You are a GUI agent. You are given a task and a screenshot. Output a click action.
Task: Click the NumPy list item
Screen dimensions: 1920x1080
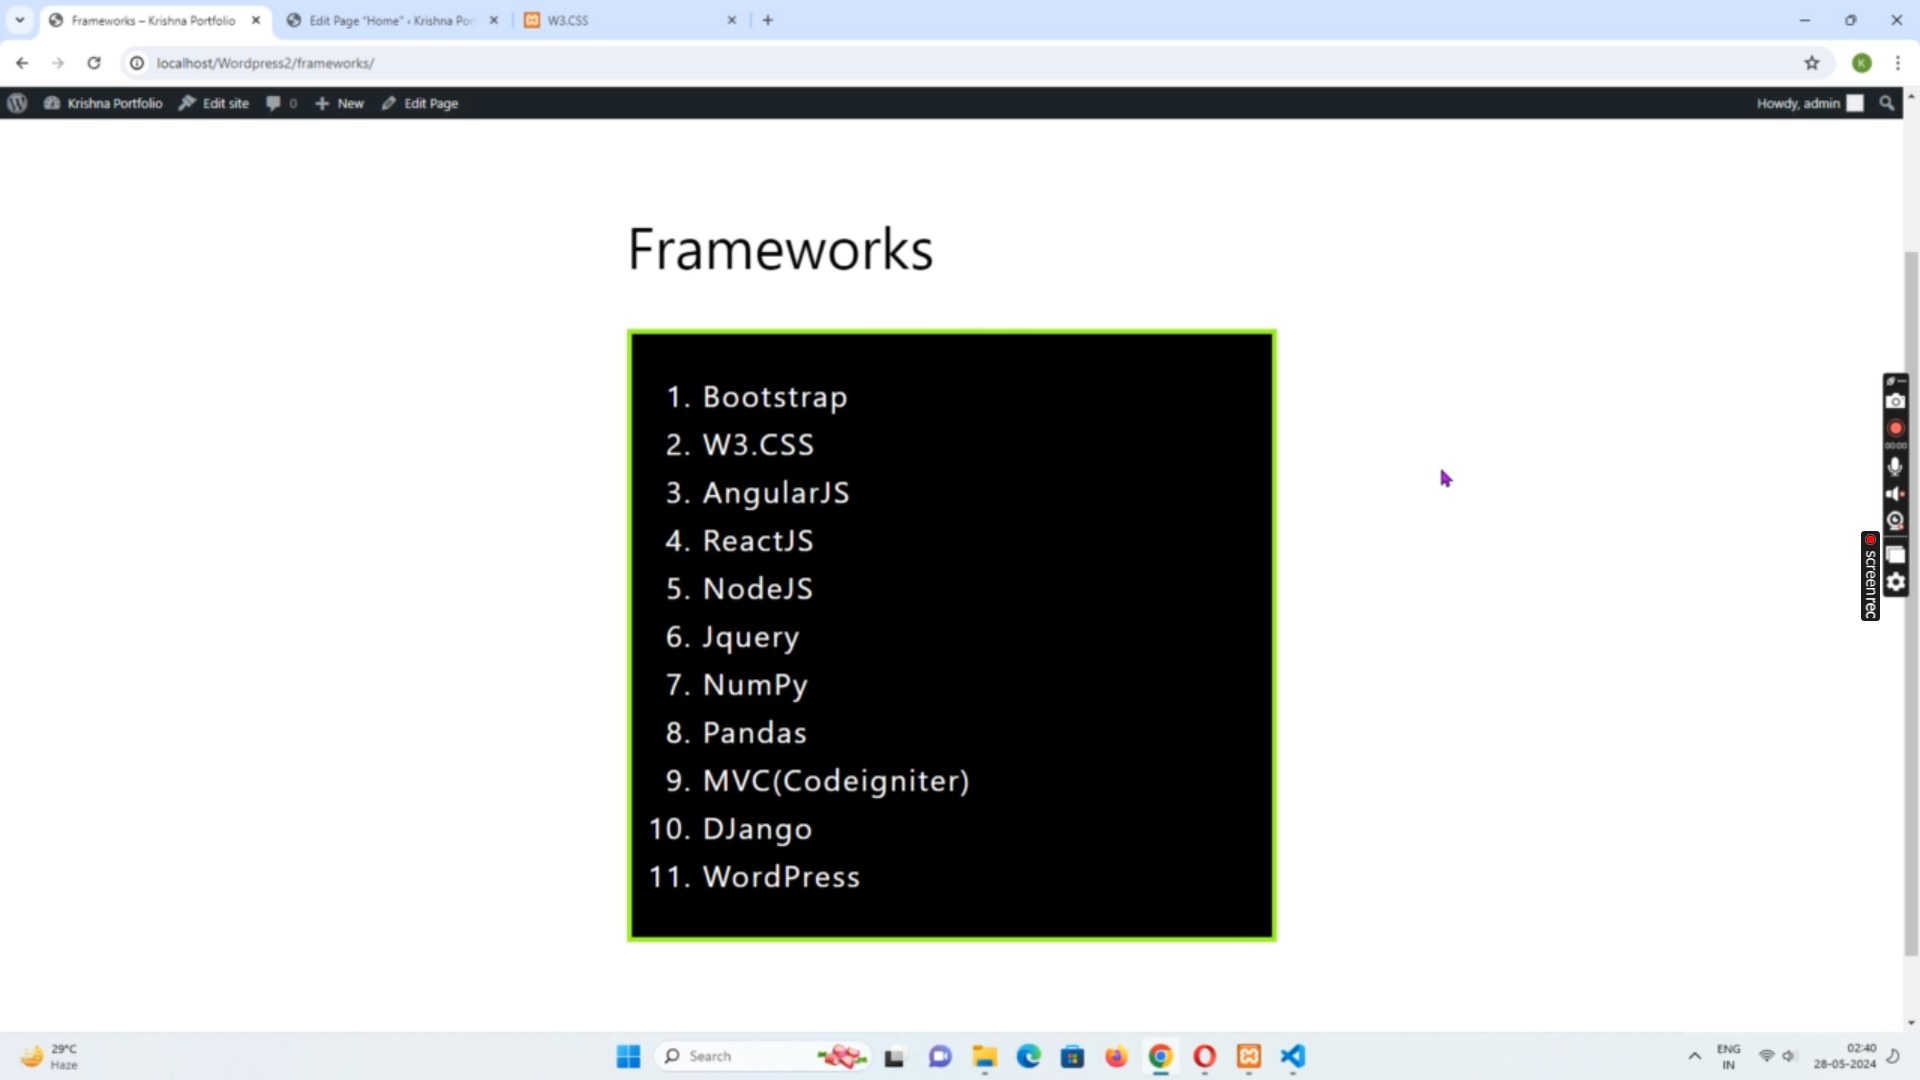coord(755,685)
